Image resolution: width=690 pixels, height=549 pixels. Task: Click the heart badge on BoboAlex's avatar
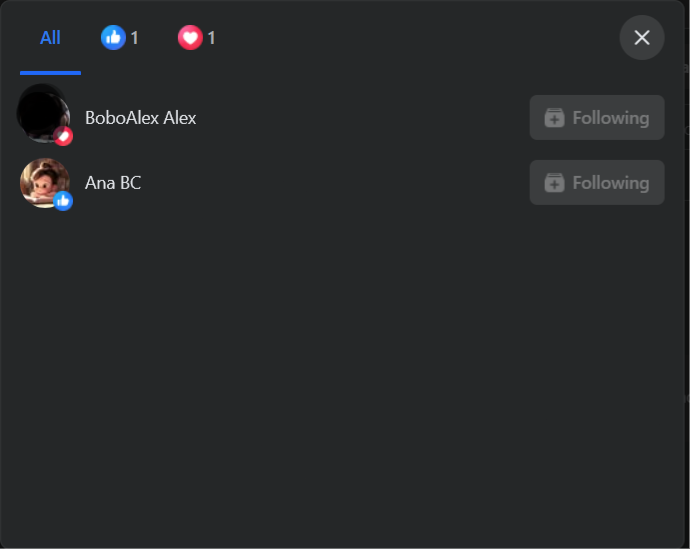(x=63, y=136)
